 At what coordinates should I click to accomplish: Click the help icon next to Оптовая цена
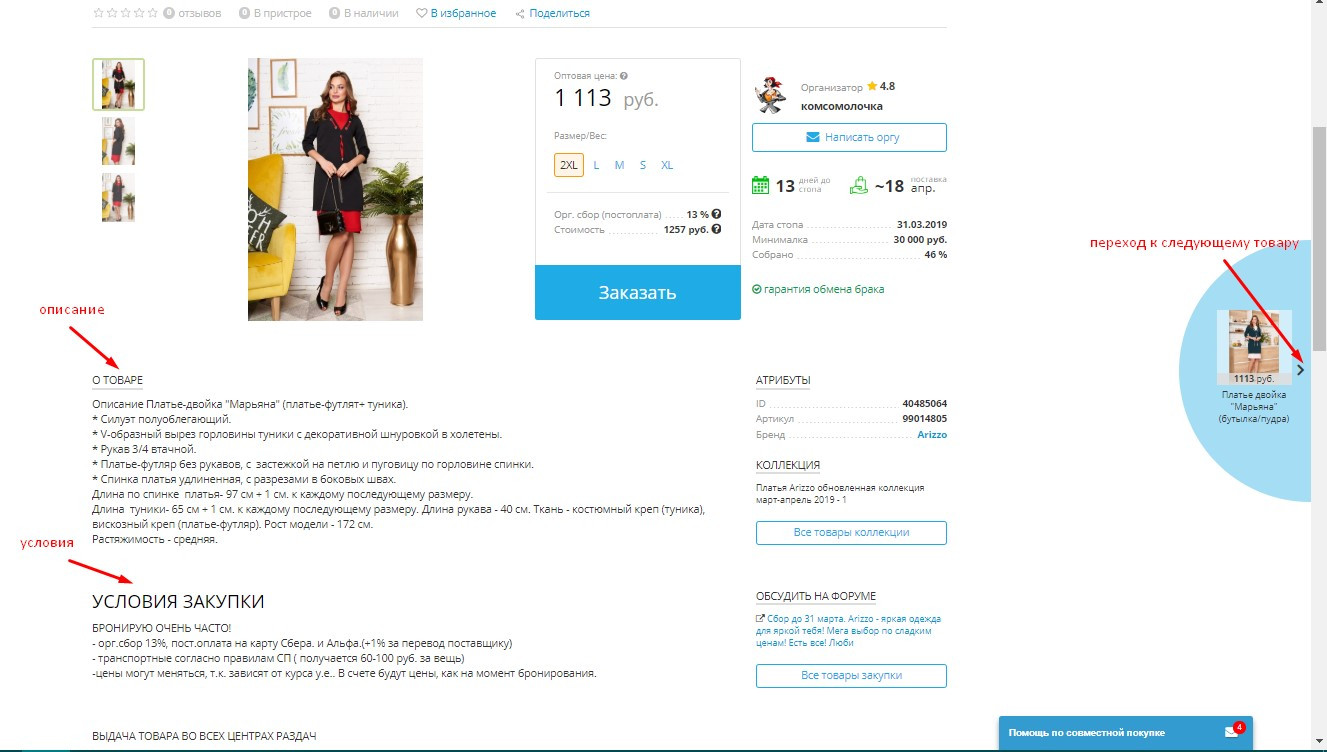pyautogui.click(x=624, y=76)
